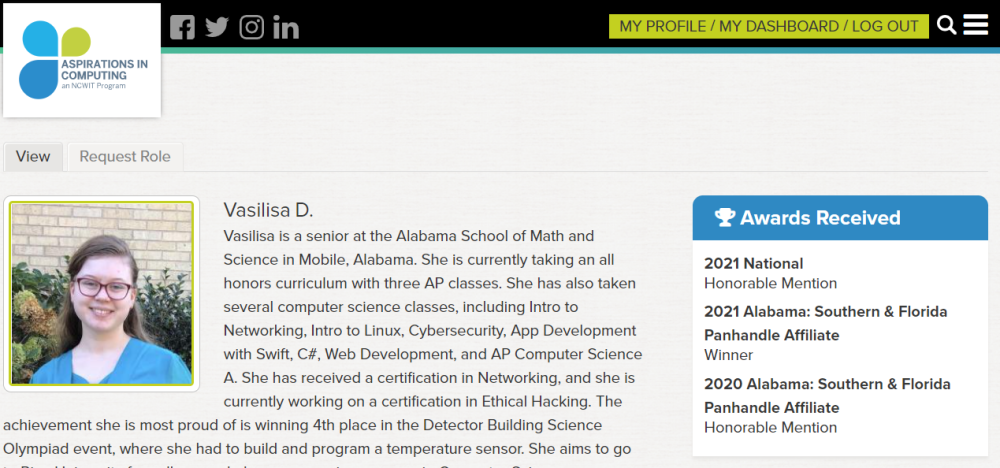The width and height of the screenshot is (1000, 468).
Task: Open the LinkedIn icon link
Action: 286,27
